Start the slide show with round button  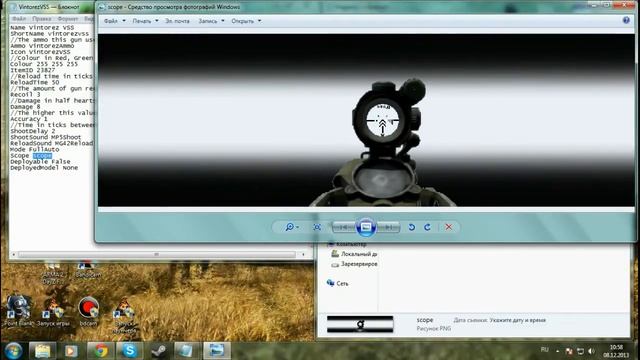[x=366, y=227]
